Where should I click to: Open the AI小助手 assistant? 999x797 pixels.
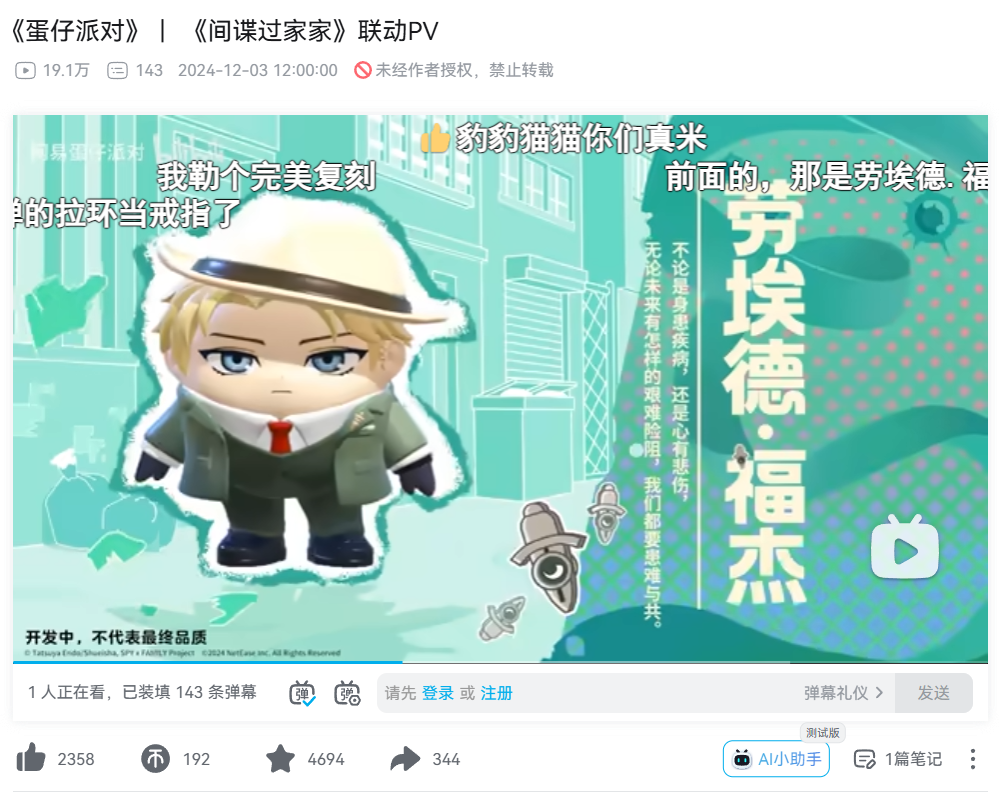776,759
